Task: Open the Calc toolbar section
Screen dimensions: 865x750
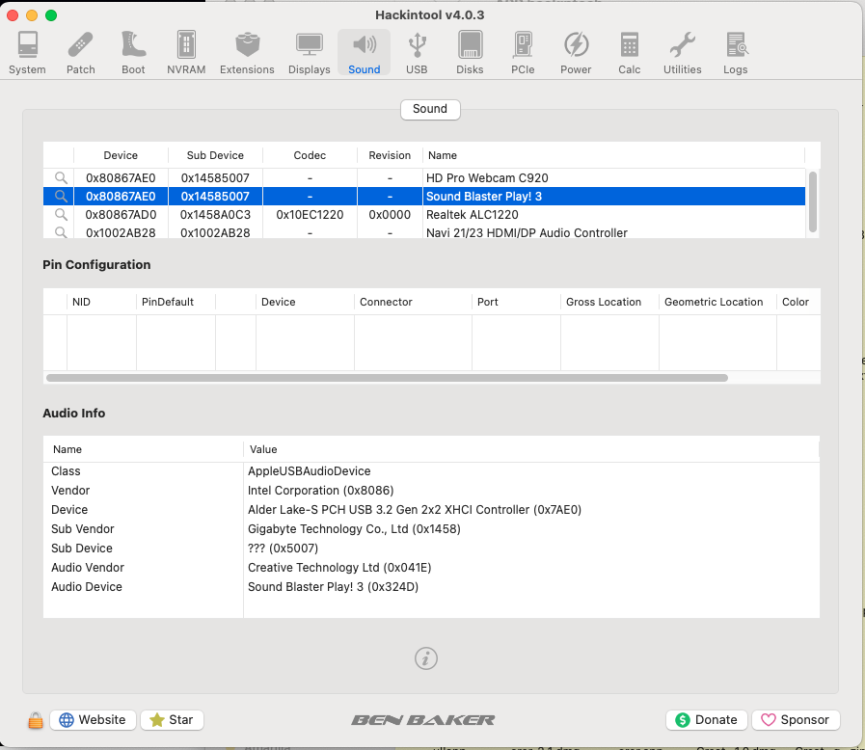Action: (x=629, y=52)
